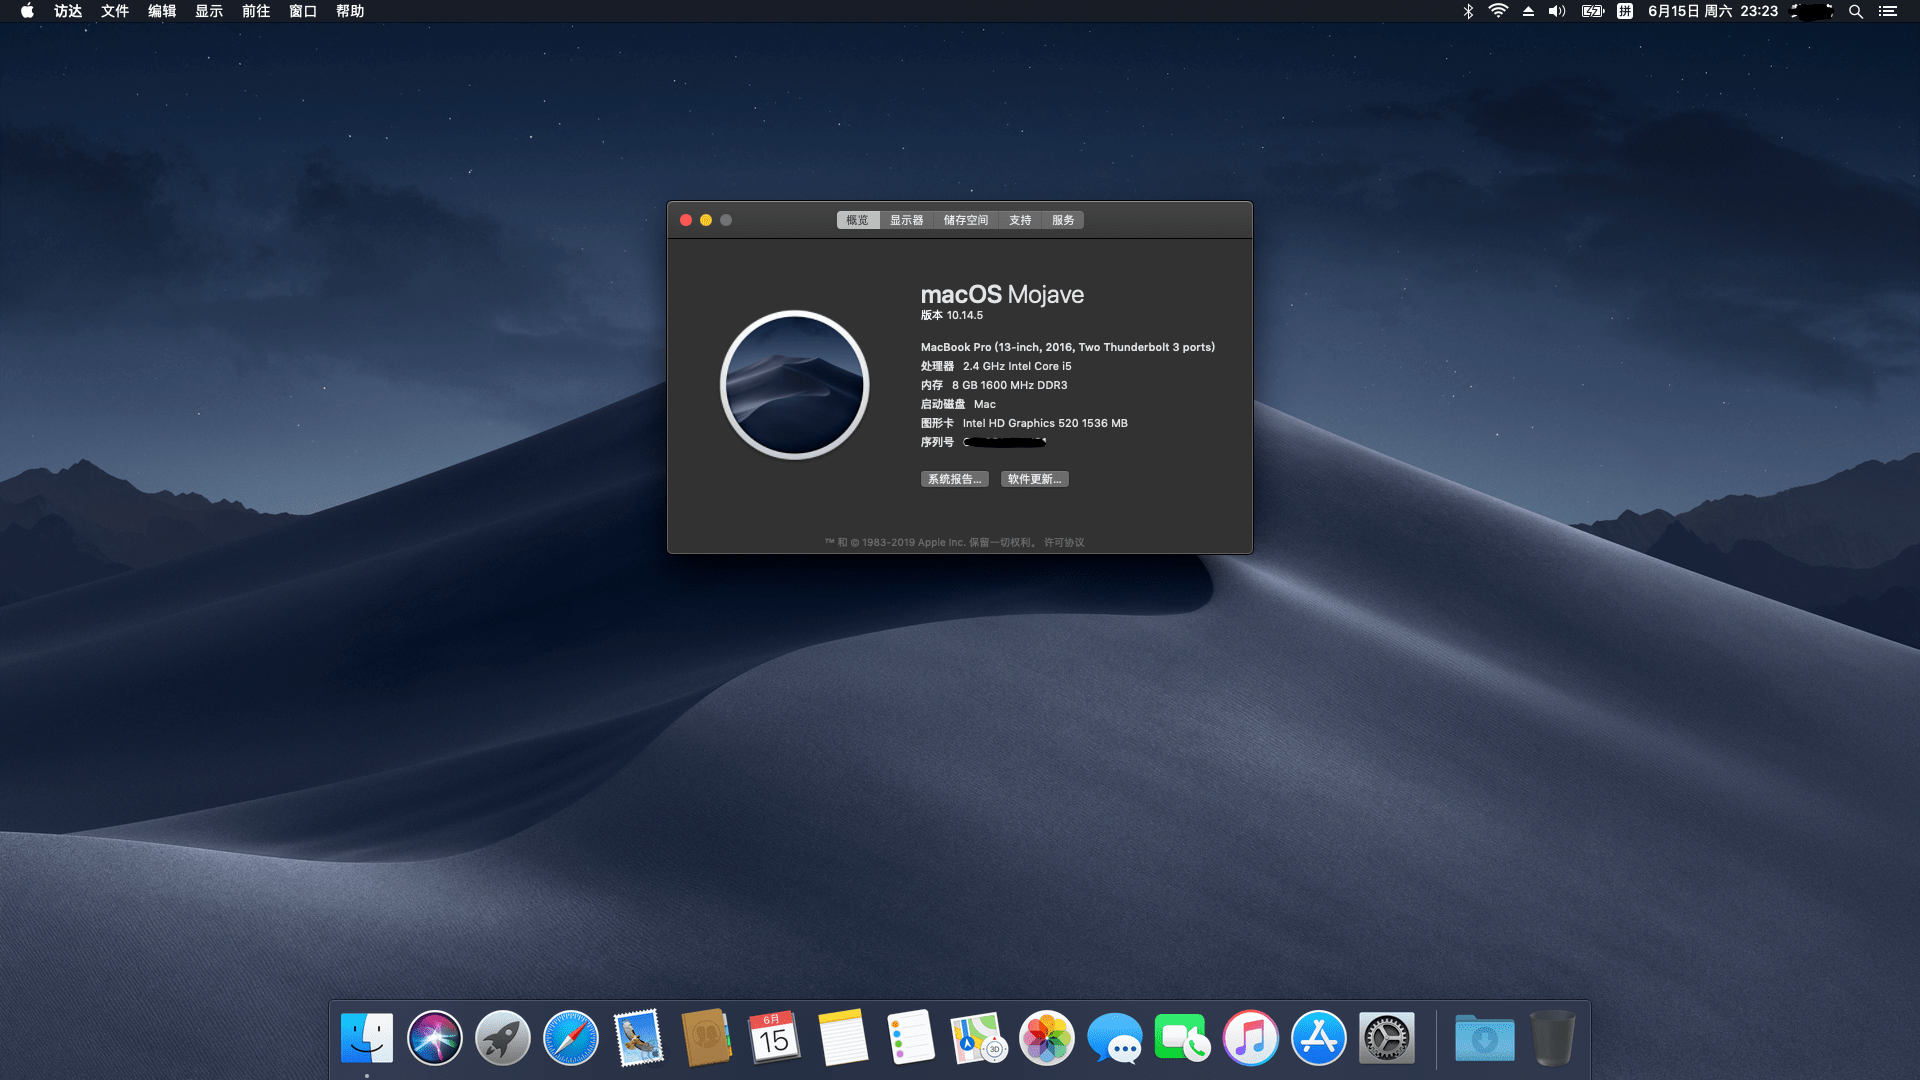Click 系统报告... button
Image resolution: width=1920 pixels, height=1080 pixels.
955,479
